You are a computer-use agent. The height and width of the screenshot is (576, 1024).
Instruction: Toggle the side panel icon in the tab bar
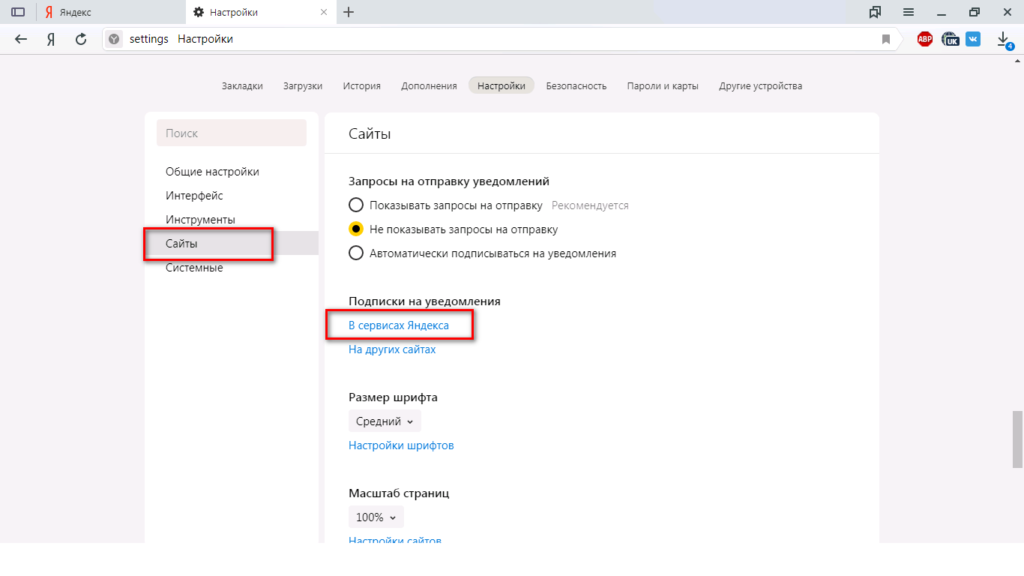(18, 12)
